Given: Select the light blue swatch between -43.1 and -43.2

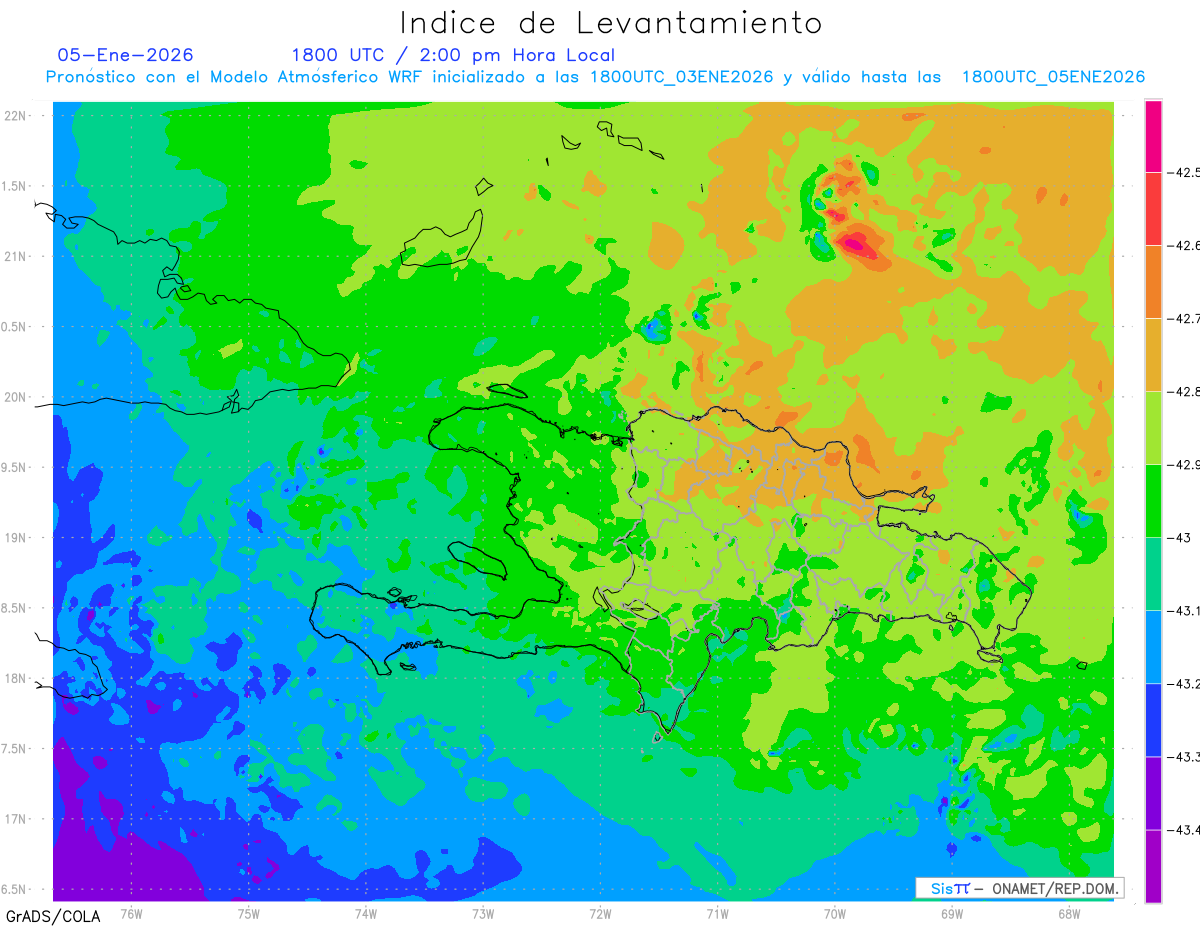Looking at the screenshot, I should point(1153,647).
